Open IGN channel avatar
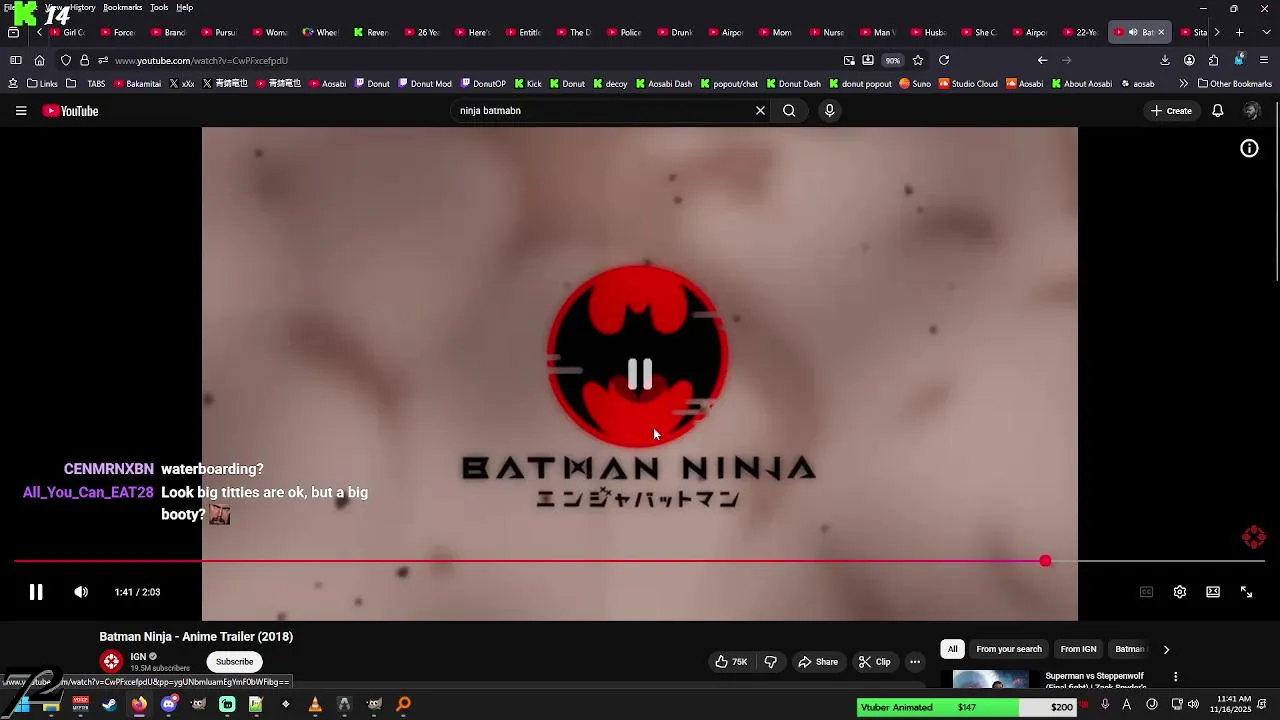This screenshot has height=720, width=1280. coord(111,661)
